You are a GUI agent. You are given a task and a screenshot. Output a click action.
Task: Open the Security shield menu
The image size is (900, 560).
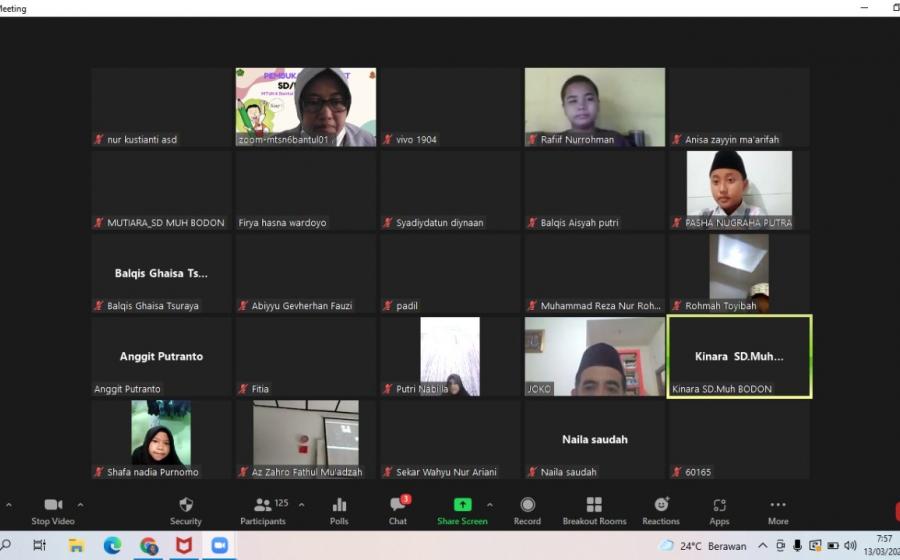coord(185,505)
